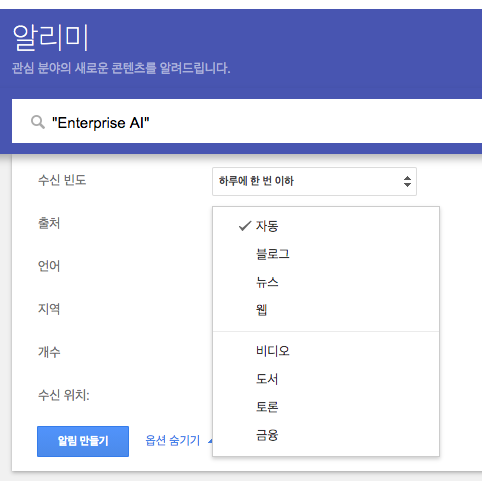Click the 알리미 page title
The width and height of the screenshot is (482, 481).
(x=51, y=38)
